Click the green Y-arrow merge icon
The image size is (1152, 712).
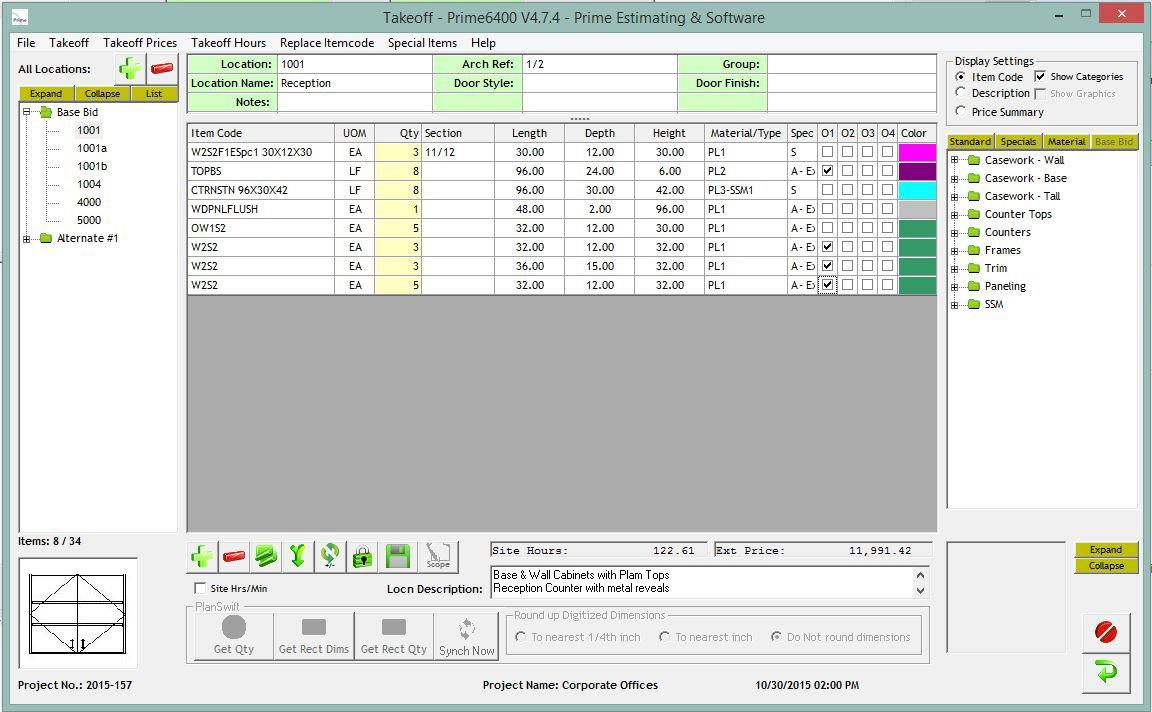coord(298,556)
